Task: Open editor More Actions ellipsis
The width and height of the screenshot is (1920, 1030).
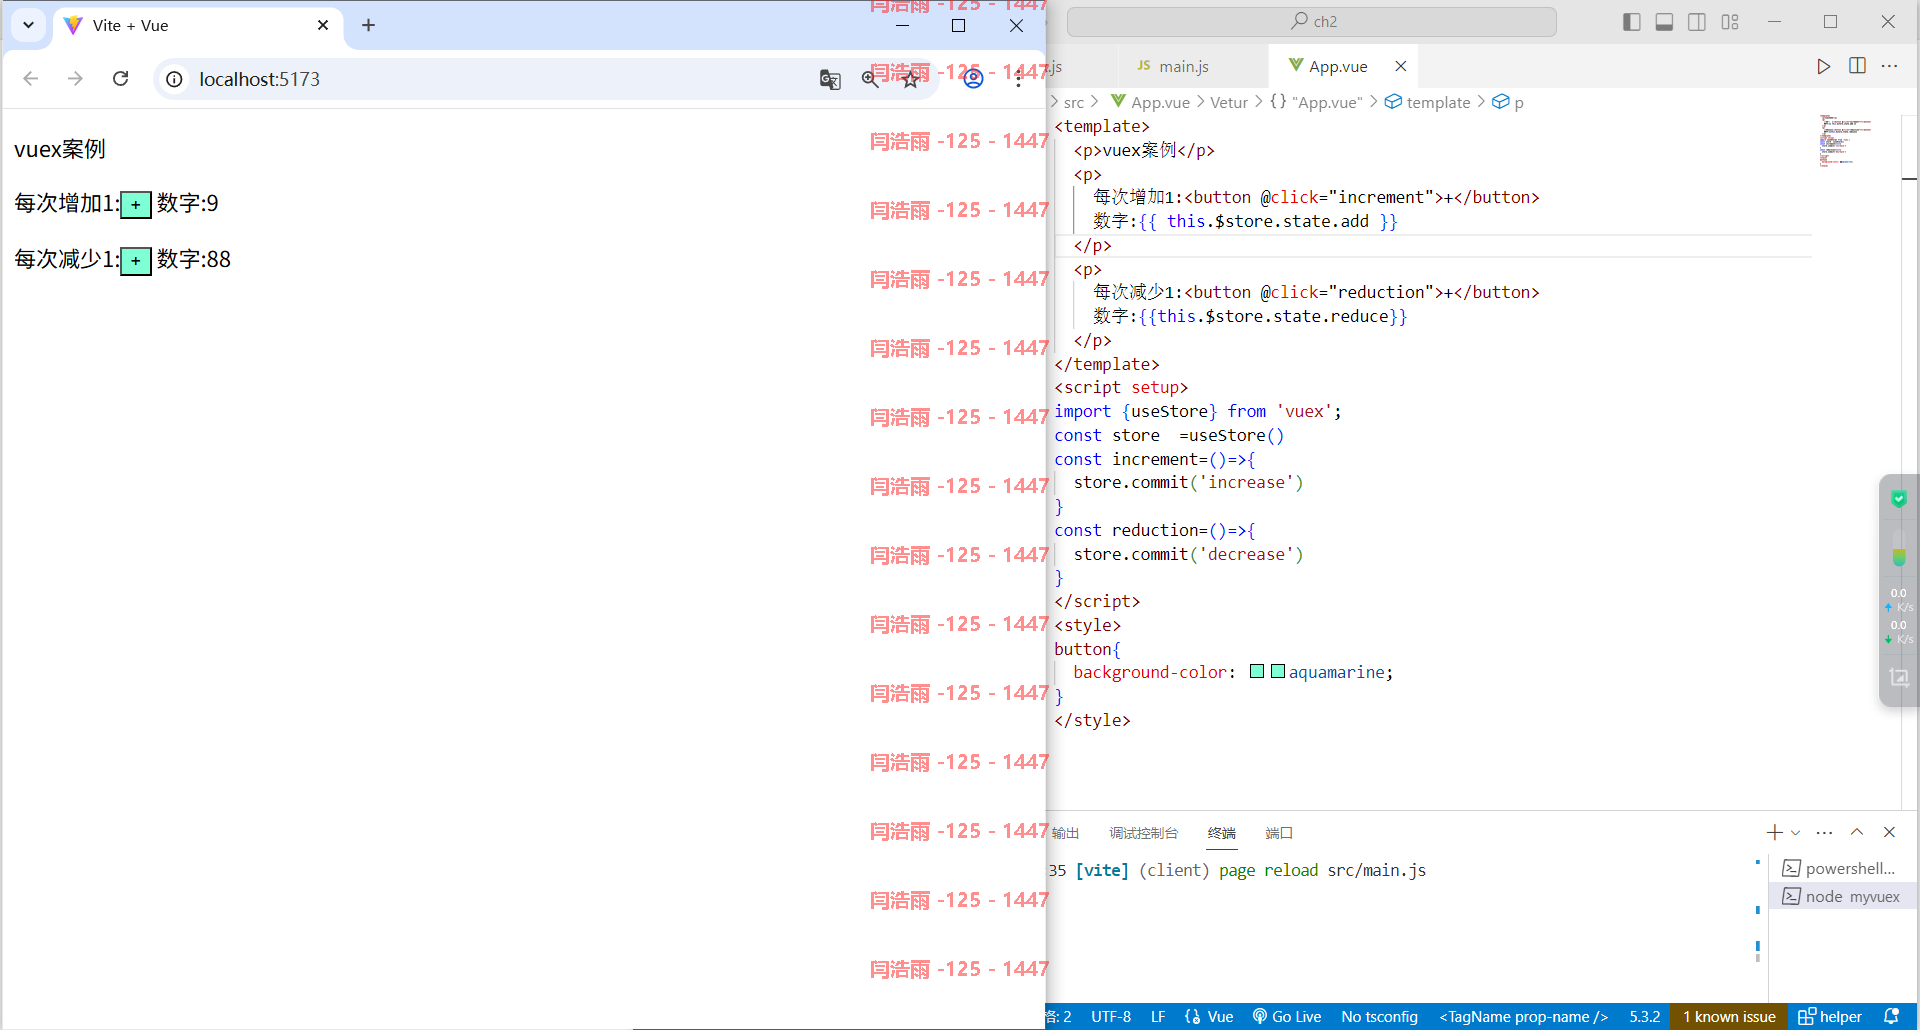Action: point(1889,66)
